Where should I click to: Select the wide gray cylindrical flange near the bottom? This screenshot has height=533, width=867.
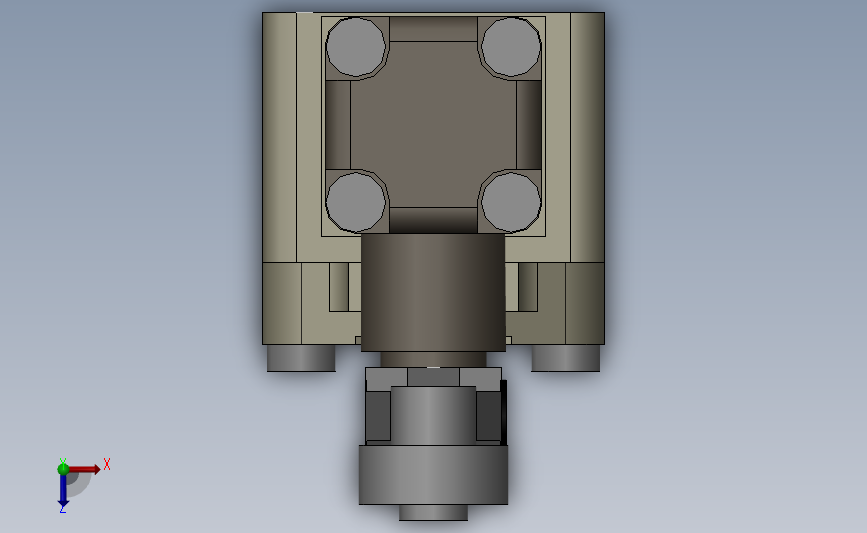[x=433, y=475]
